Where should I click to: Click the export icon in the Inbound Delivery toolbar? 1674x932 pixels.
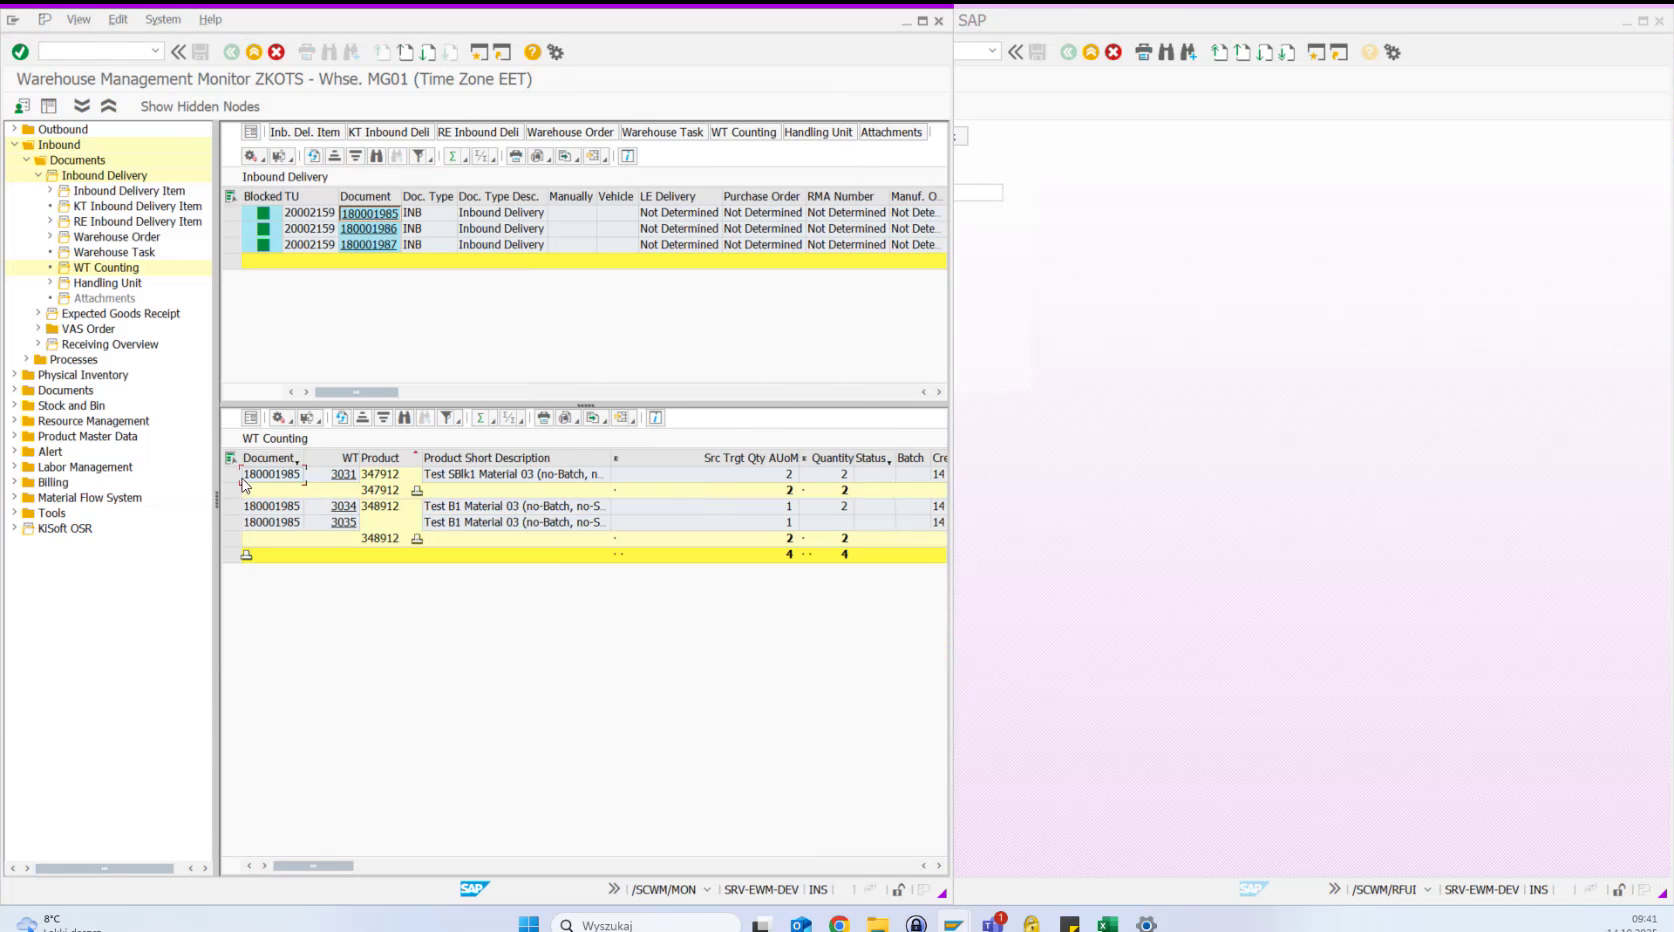[565, 156]
